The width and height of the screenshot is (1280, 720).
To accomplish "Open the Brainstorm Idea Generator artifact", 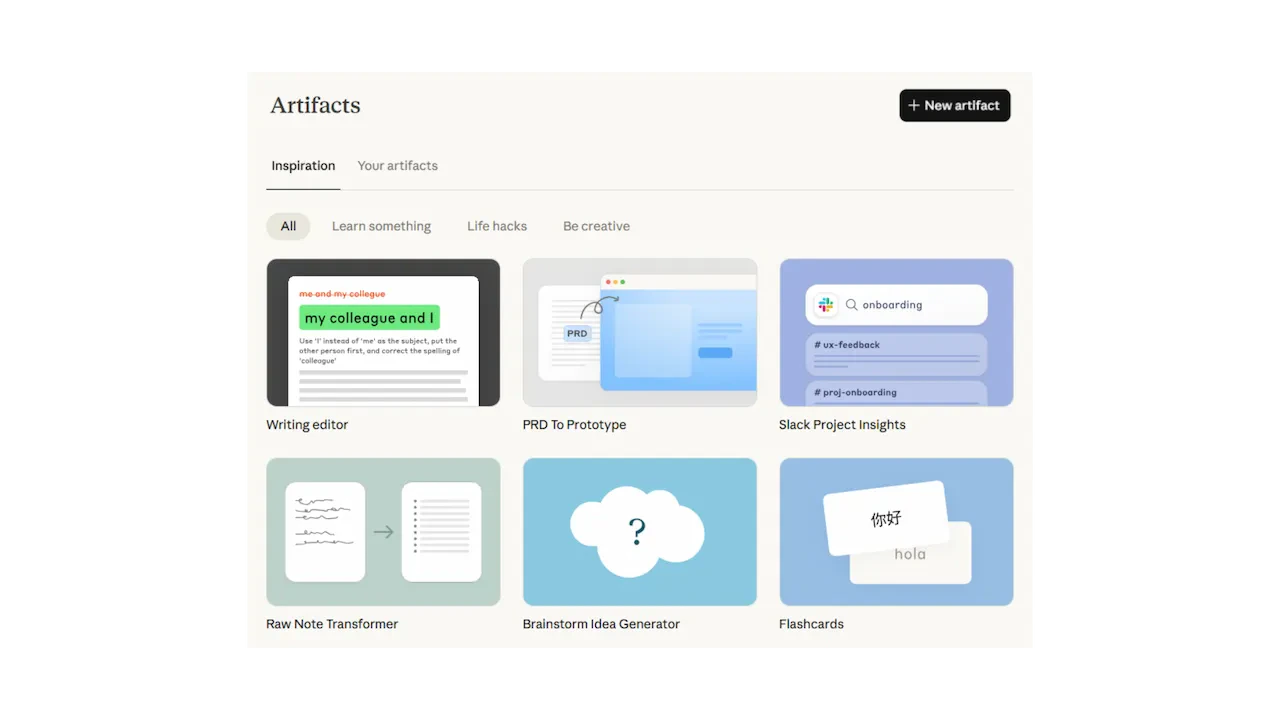I will pyautogui.click(x=640, y=531).
